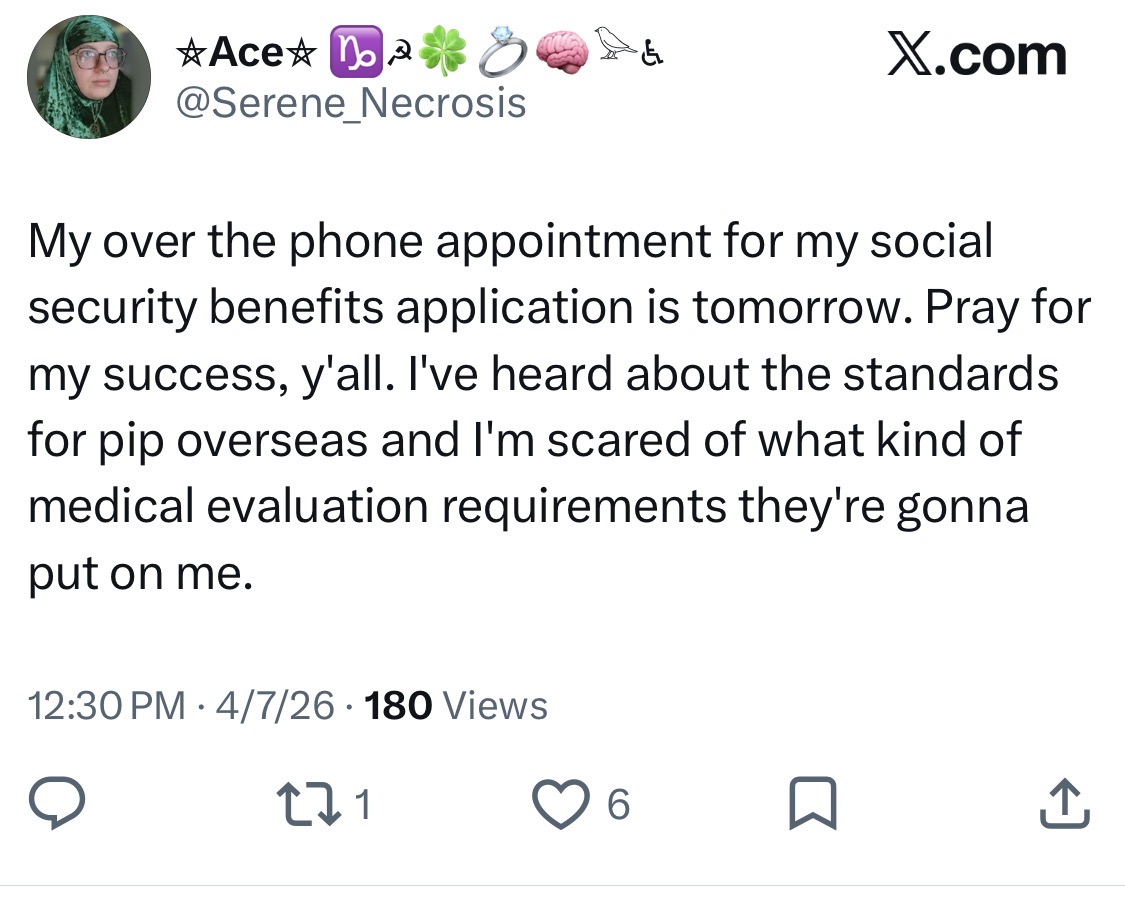Image resolution: width=1125 pixels, height=911 pixels.
Task: Click the wheelchair symbol in name
Action: [651, 52]
